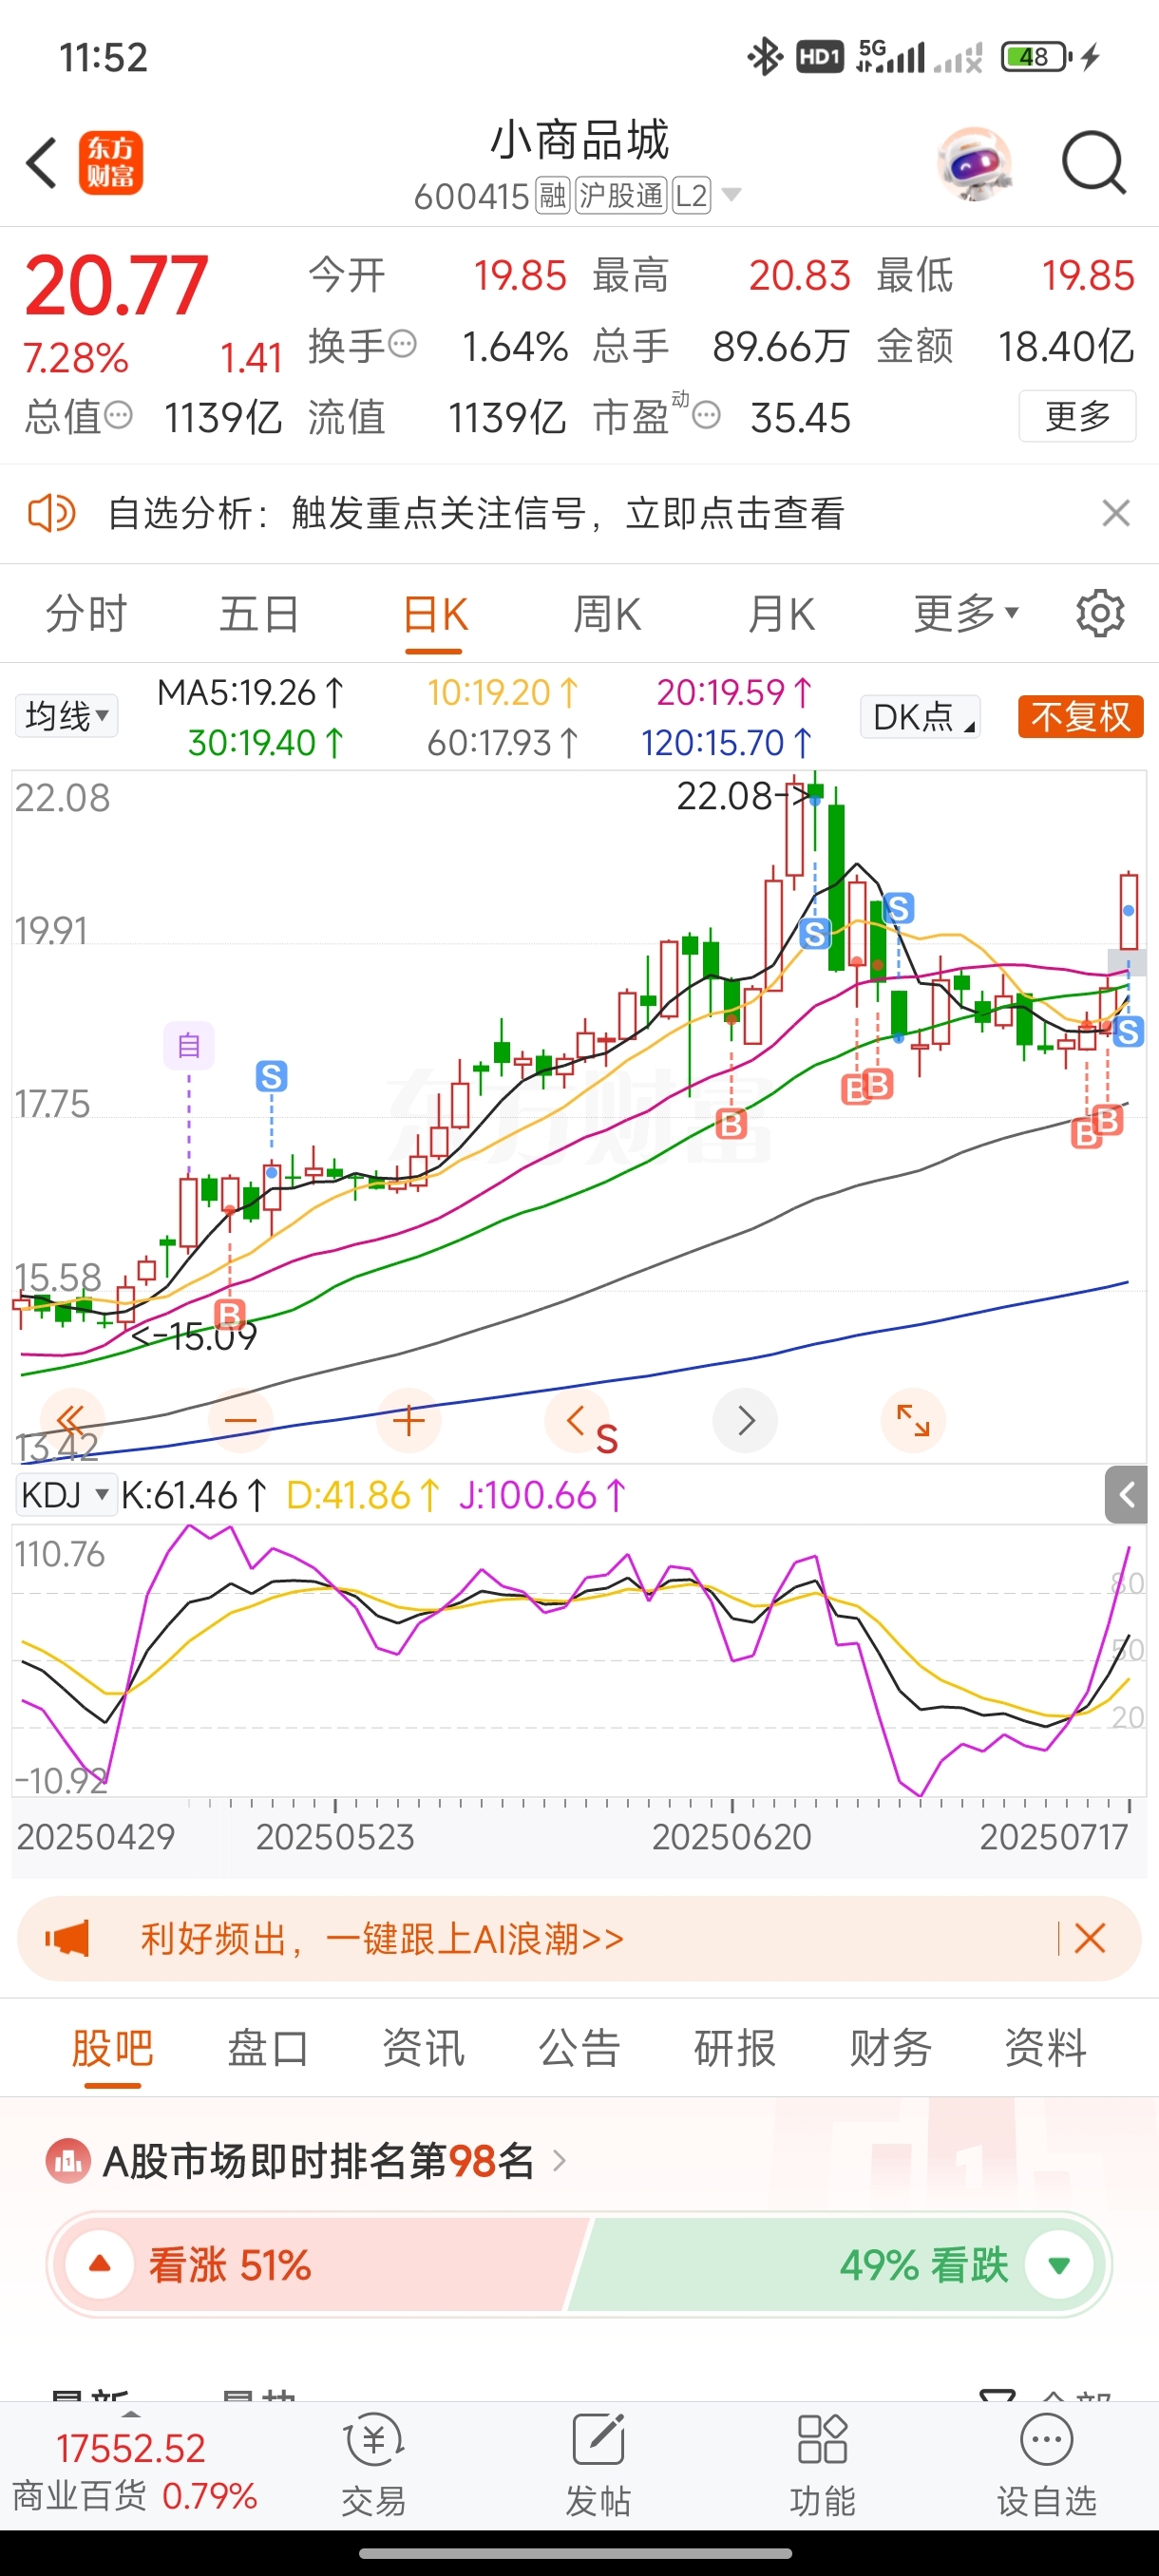Viewport: 1159px width, 2576px height.
Task: Open the 资讯 tab
Action: point(424,2048)
